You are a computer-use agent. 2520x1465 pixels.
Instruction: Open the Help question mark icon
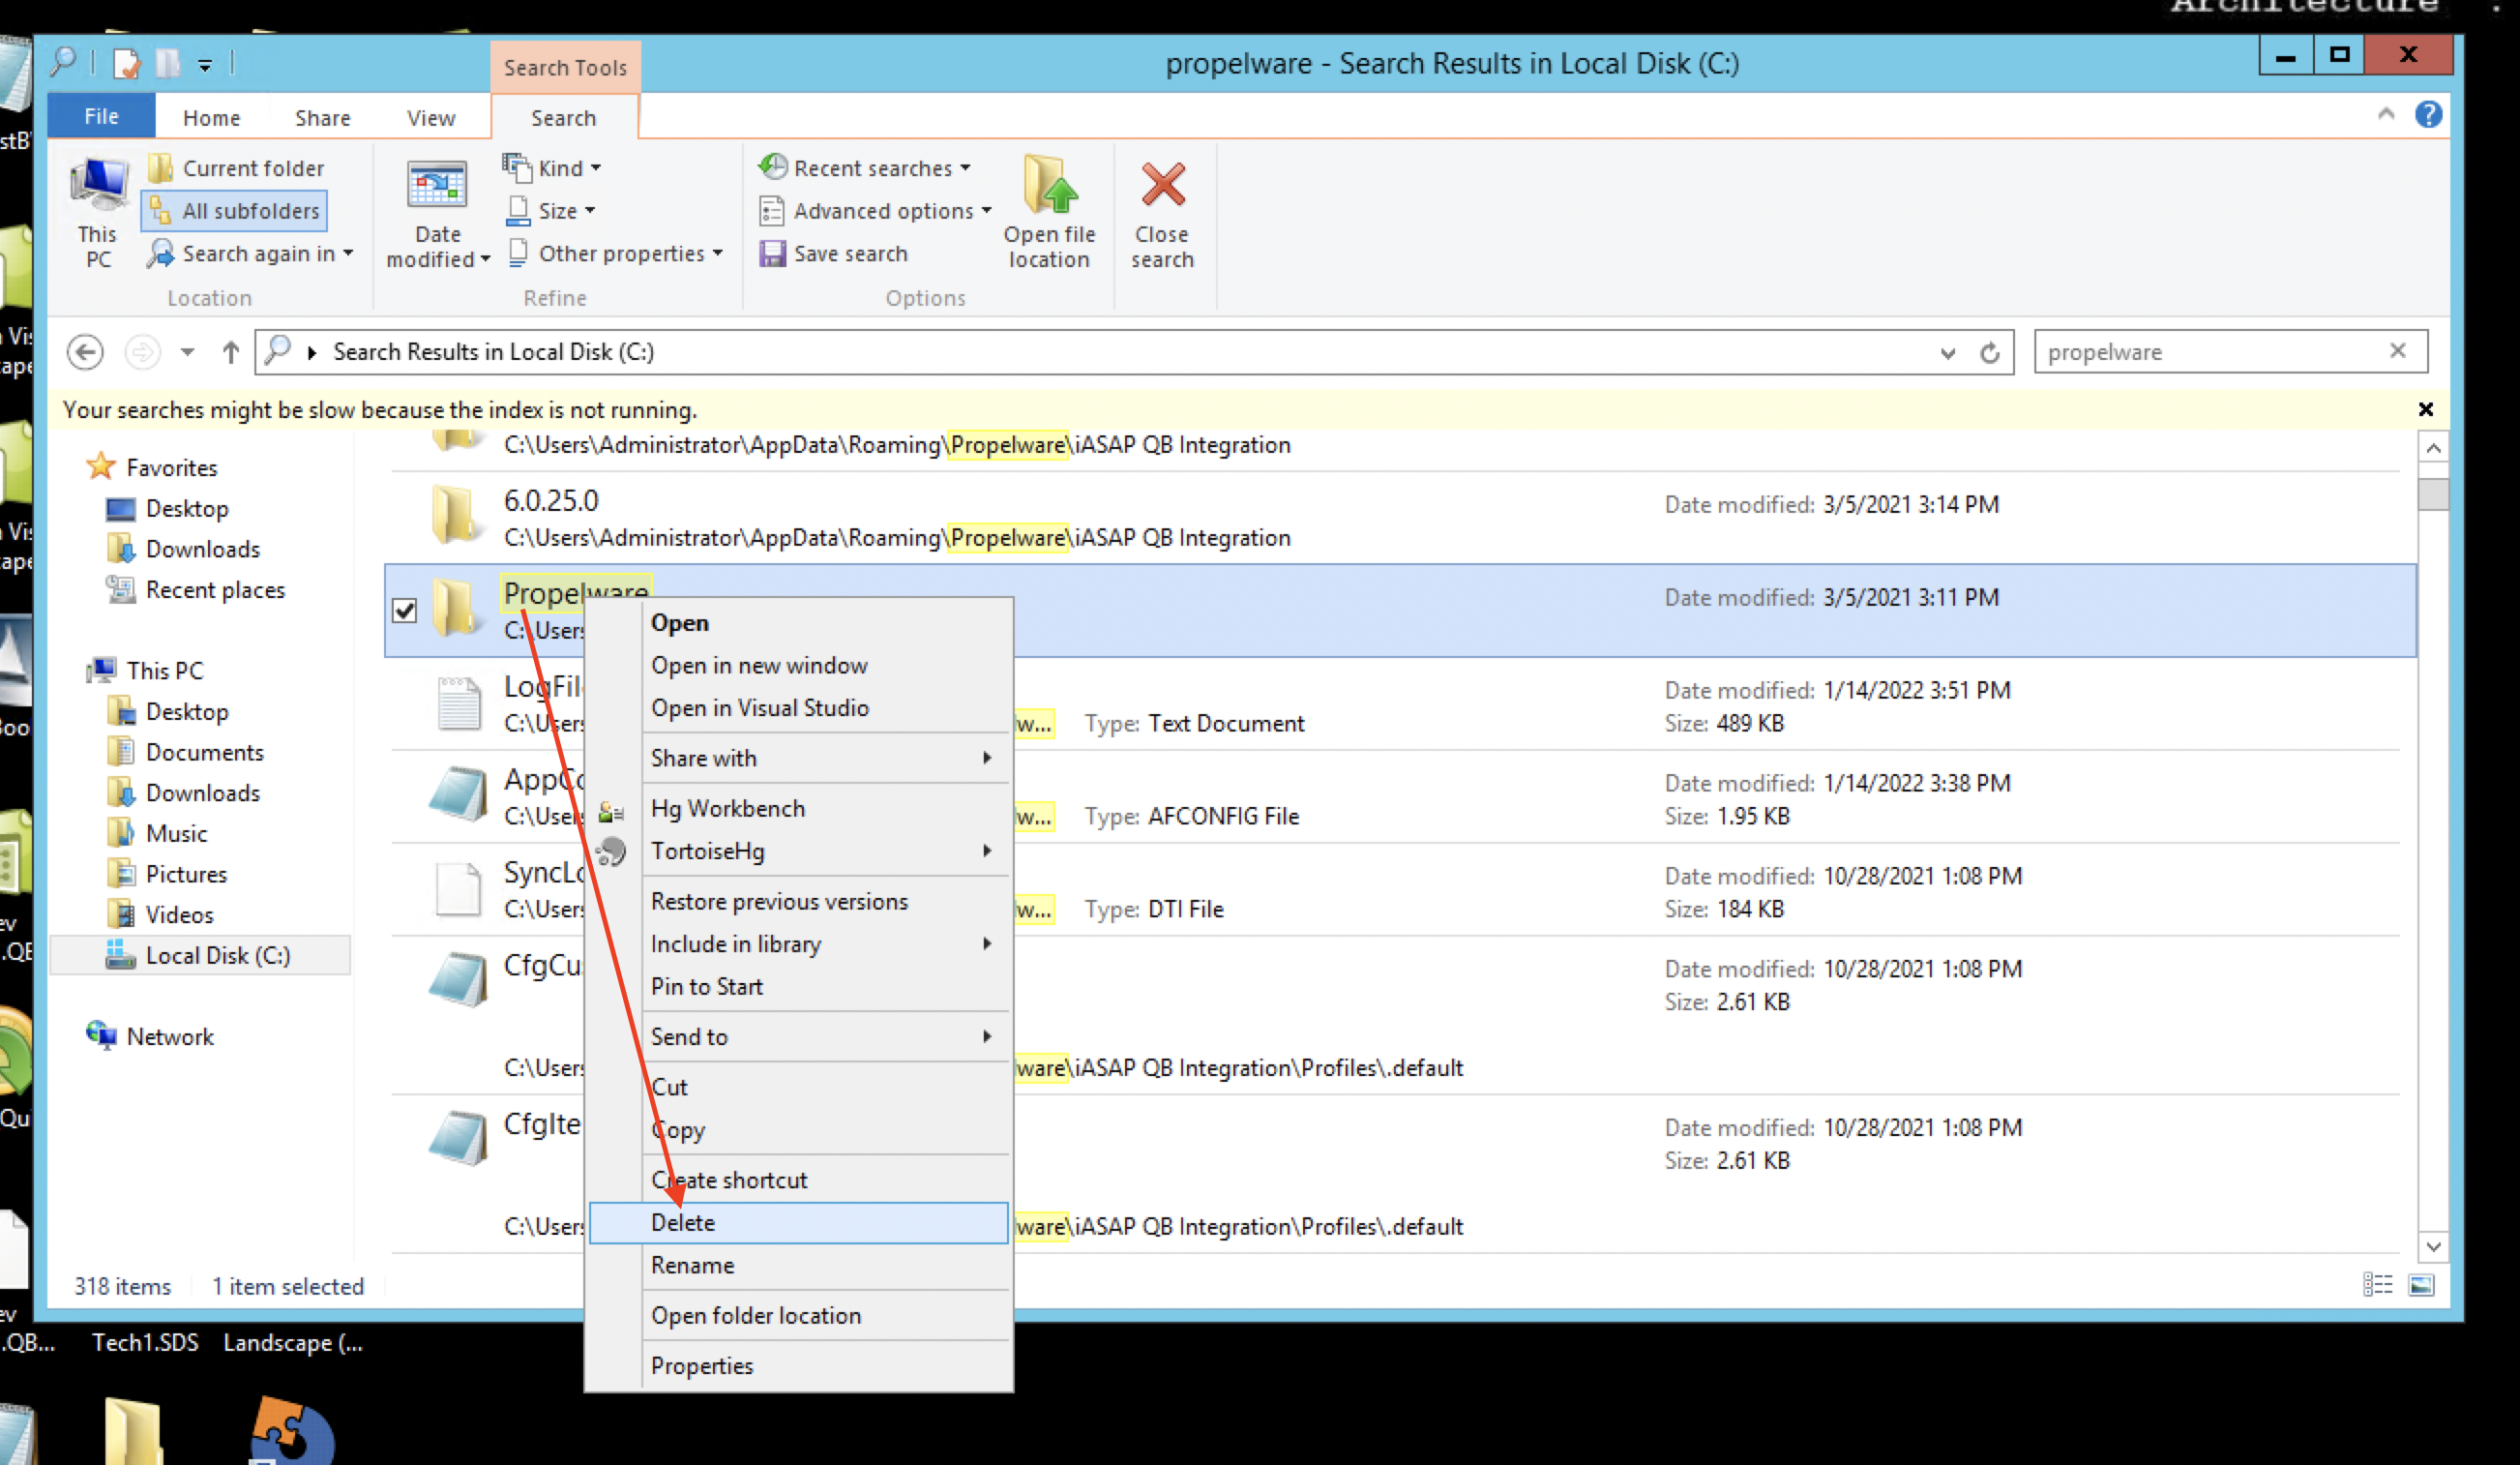pos(2428,114)
